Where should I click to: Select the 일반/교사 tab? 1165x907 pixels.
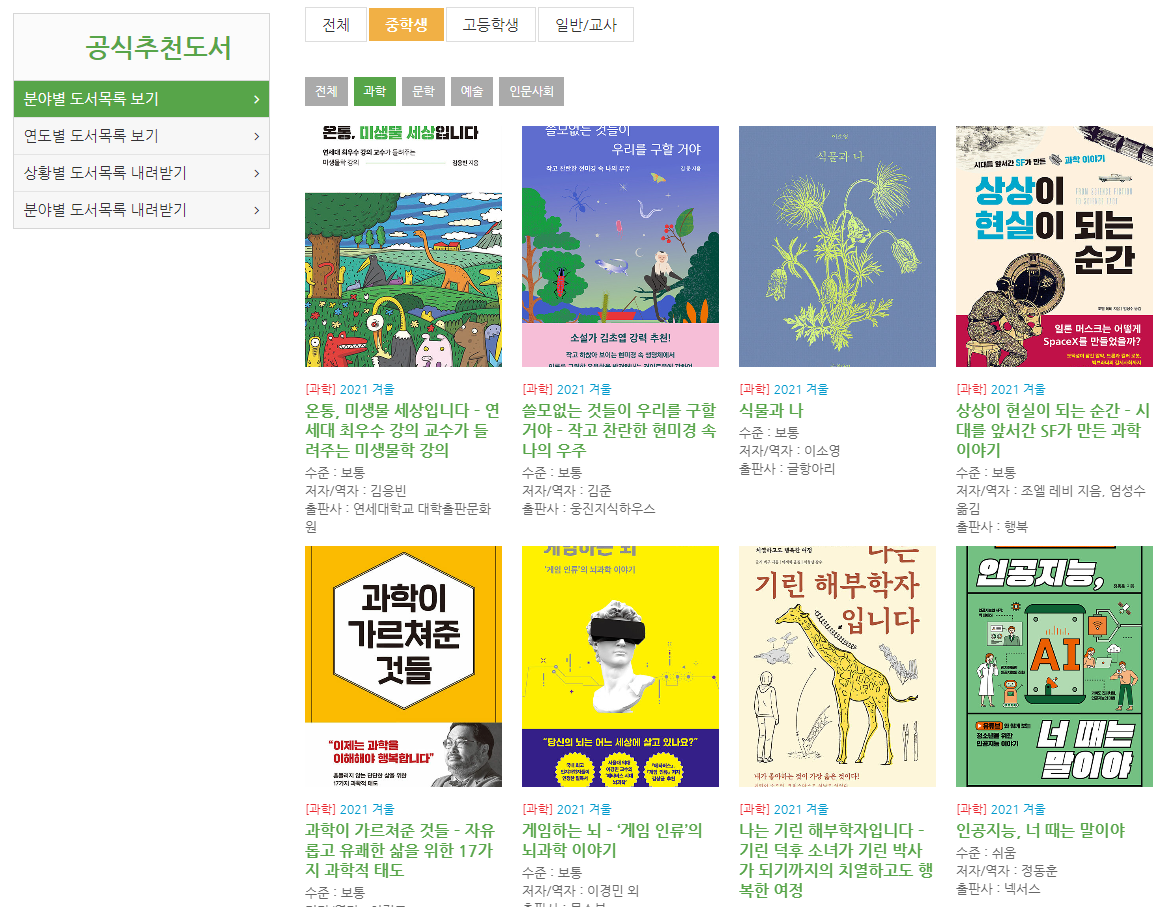coord(585,25)
